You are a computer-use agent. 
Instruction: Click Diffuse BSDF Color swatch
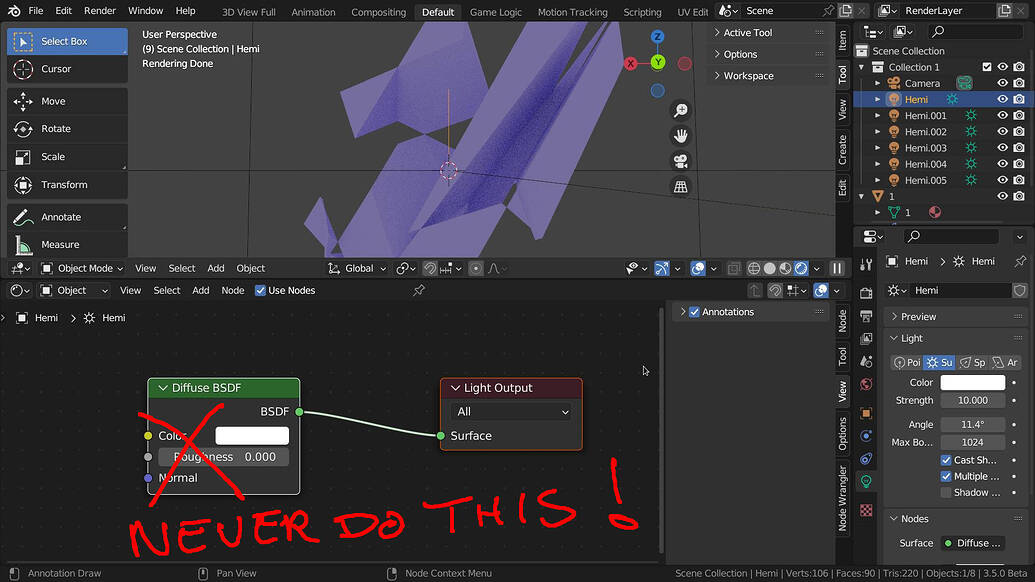tap(252, 436)
